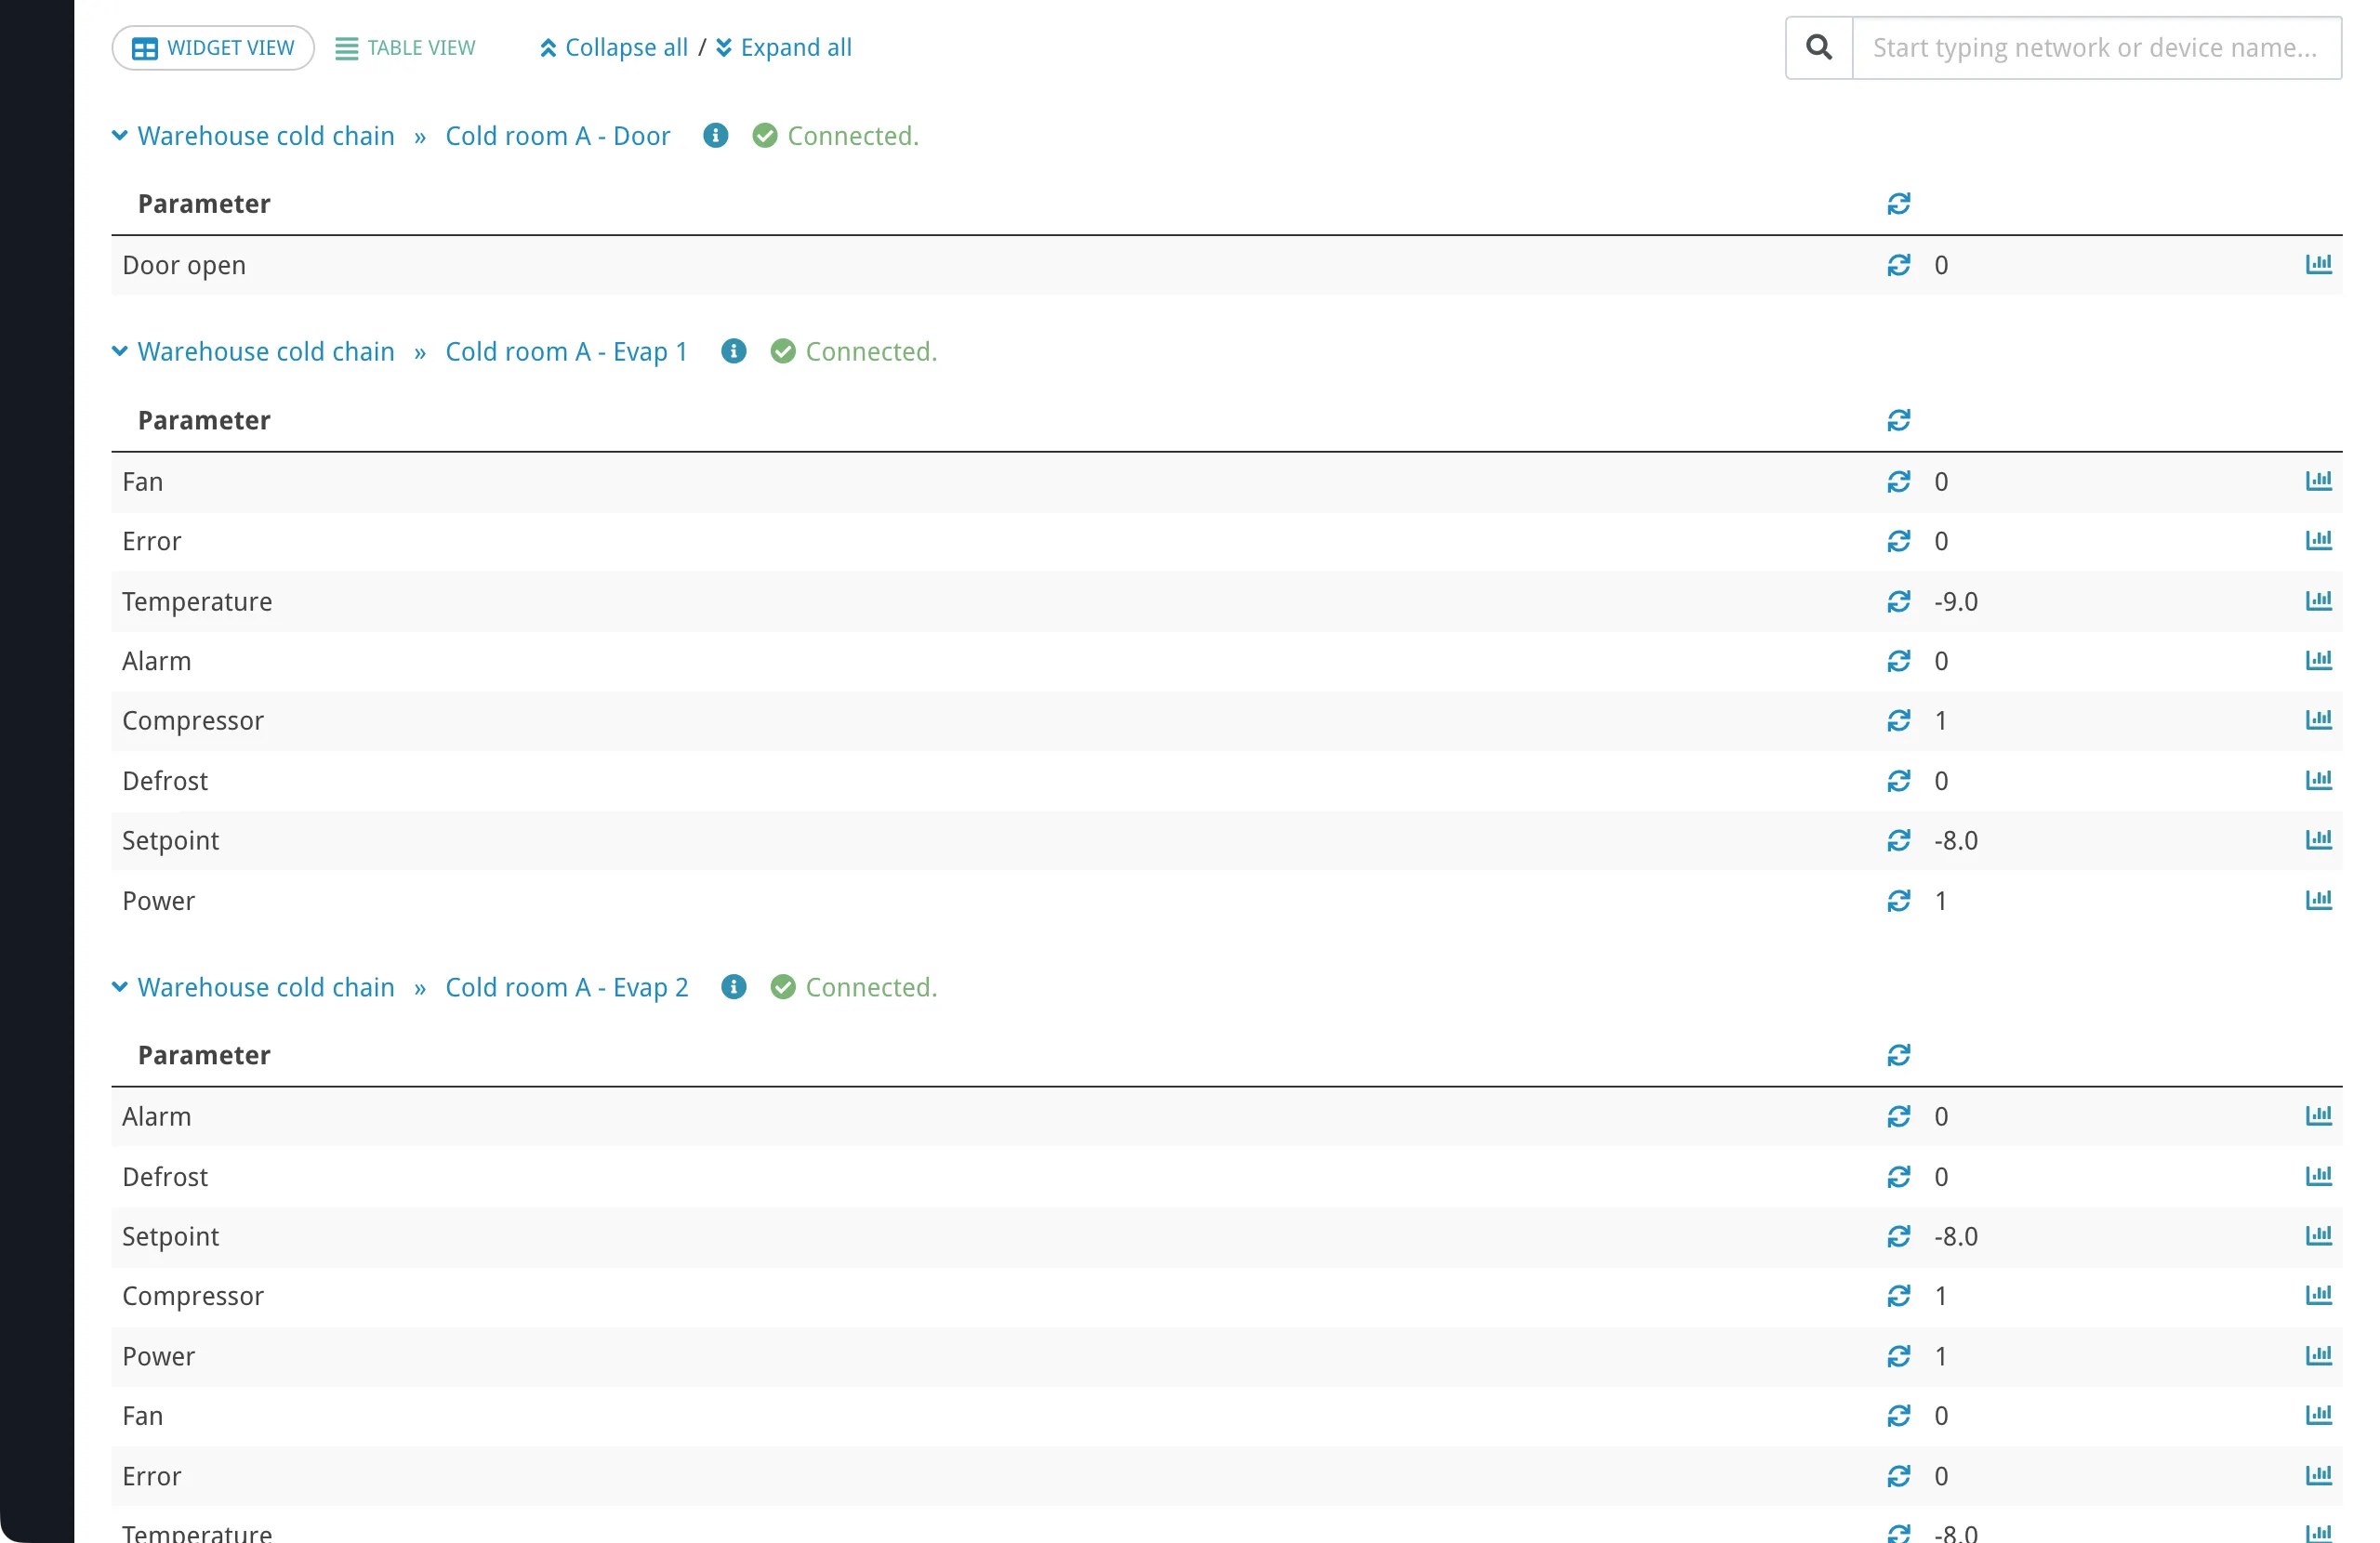The image size is (2380, 1543).
Task: Select the Evap 2 Setpoint value -8.0
Action: (x=1955, y=1237)
